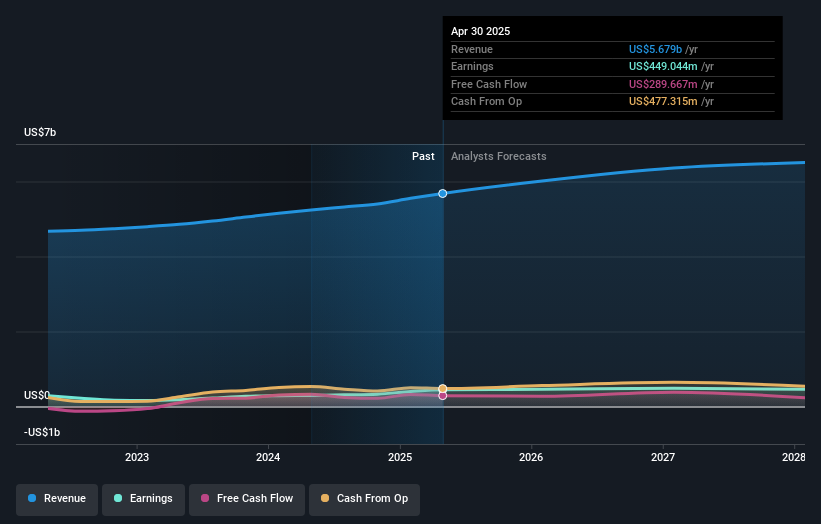Click the US$5.679b revenue value
The width and height of the screenshot is (821, 524).
click(x=655, y=49)
